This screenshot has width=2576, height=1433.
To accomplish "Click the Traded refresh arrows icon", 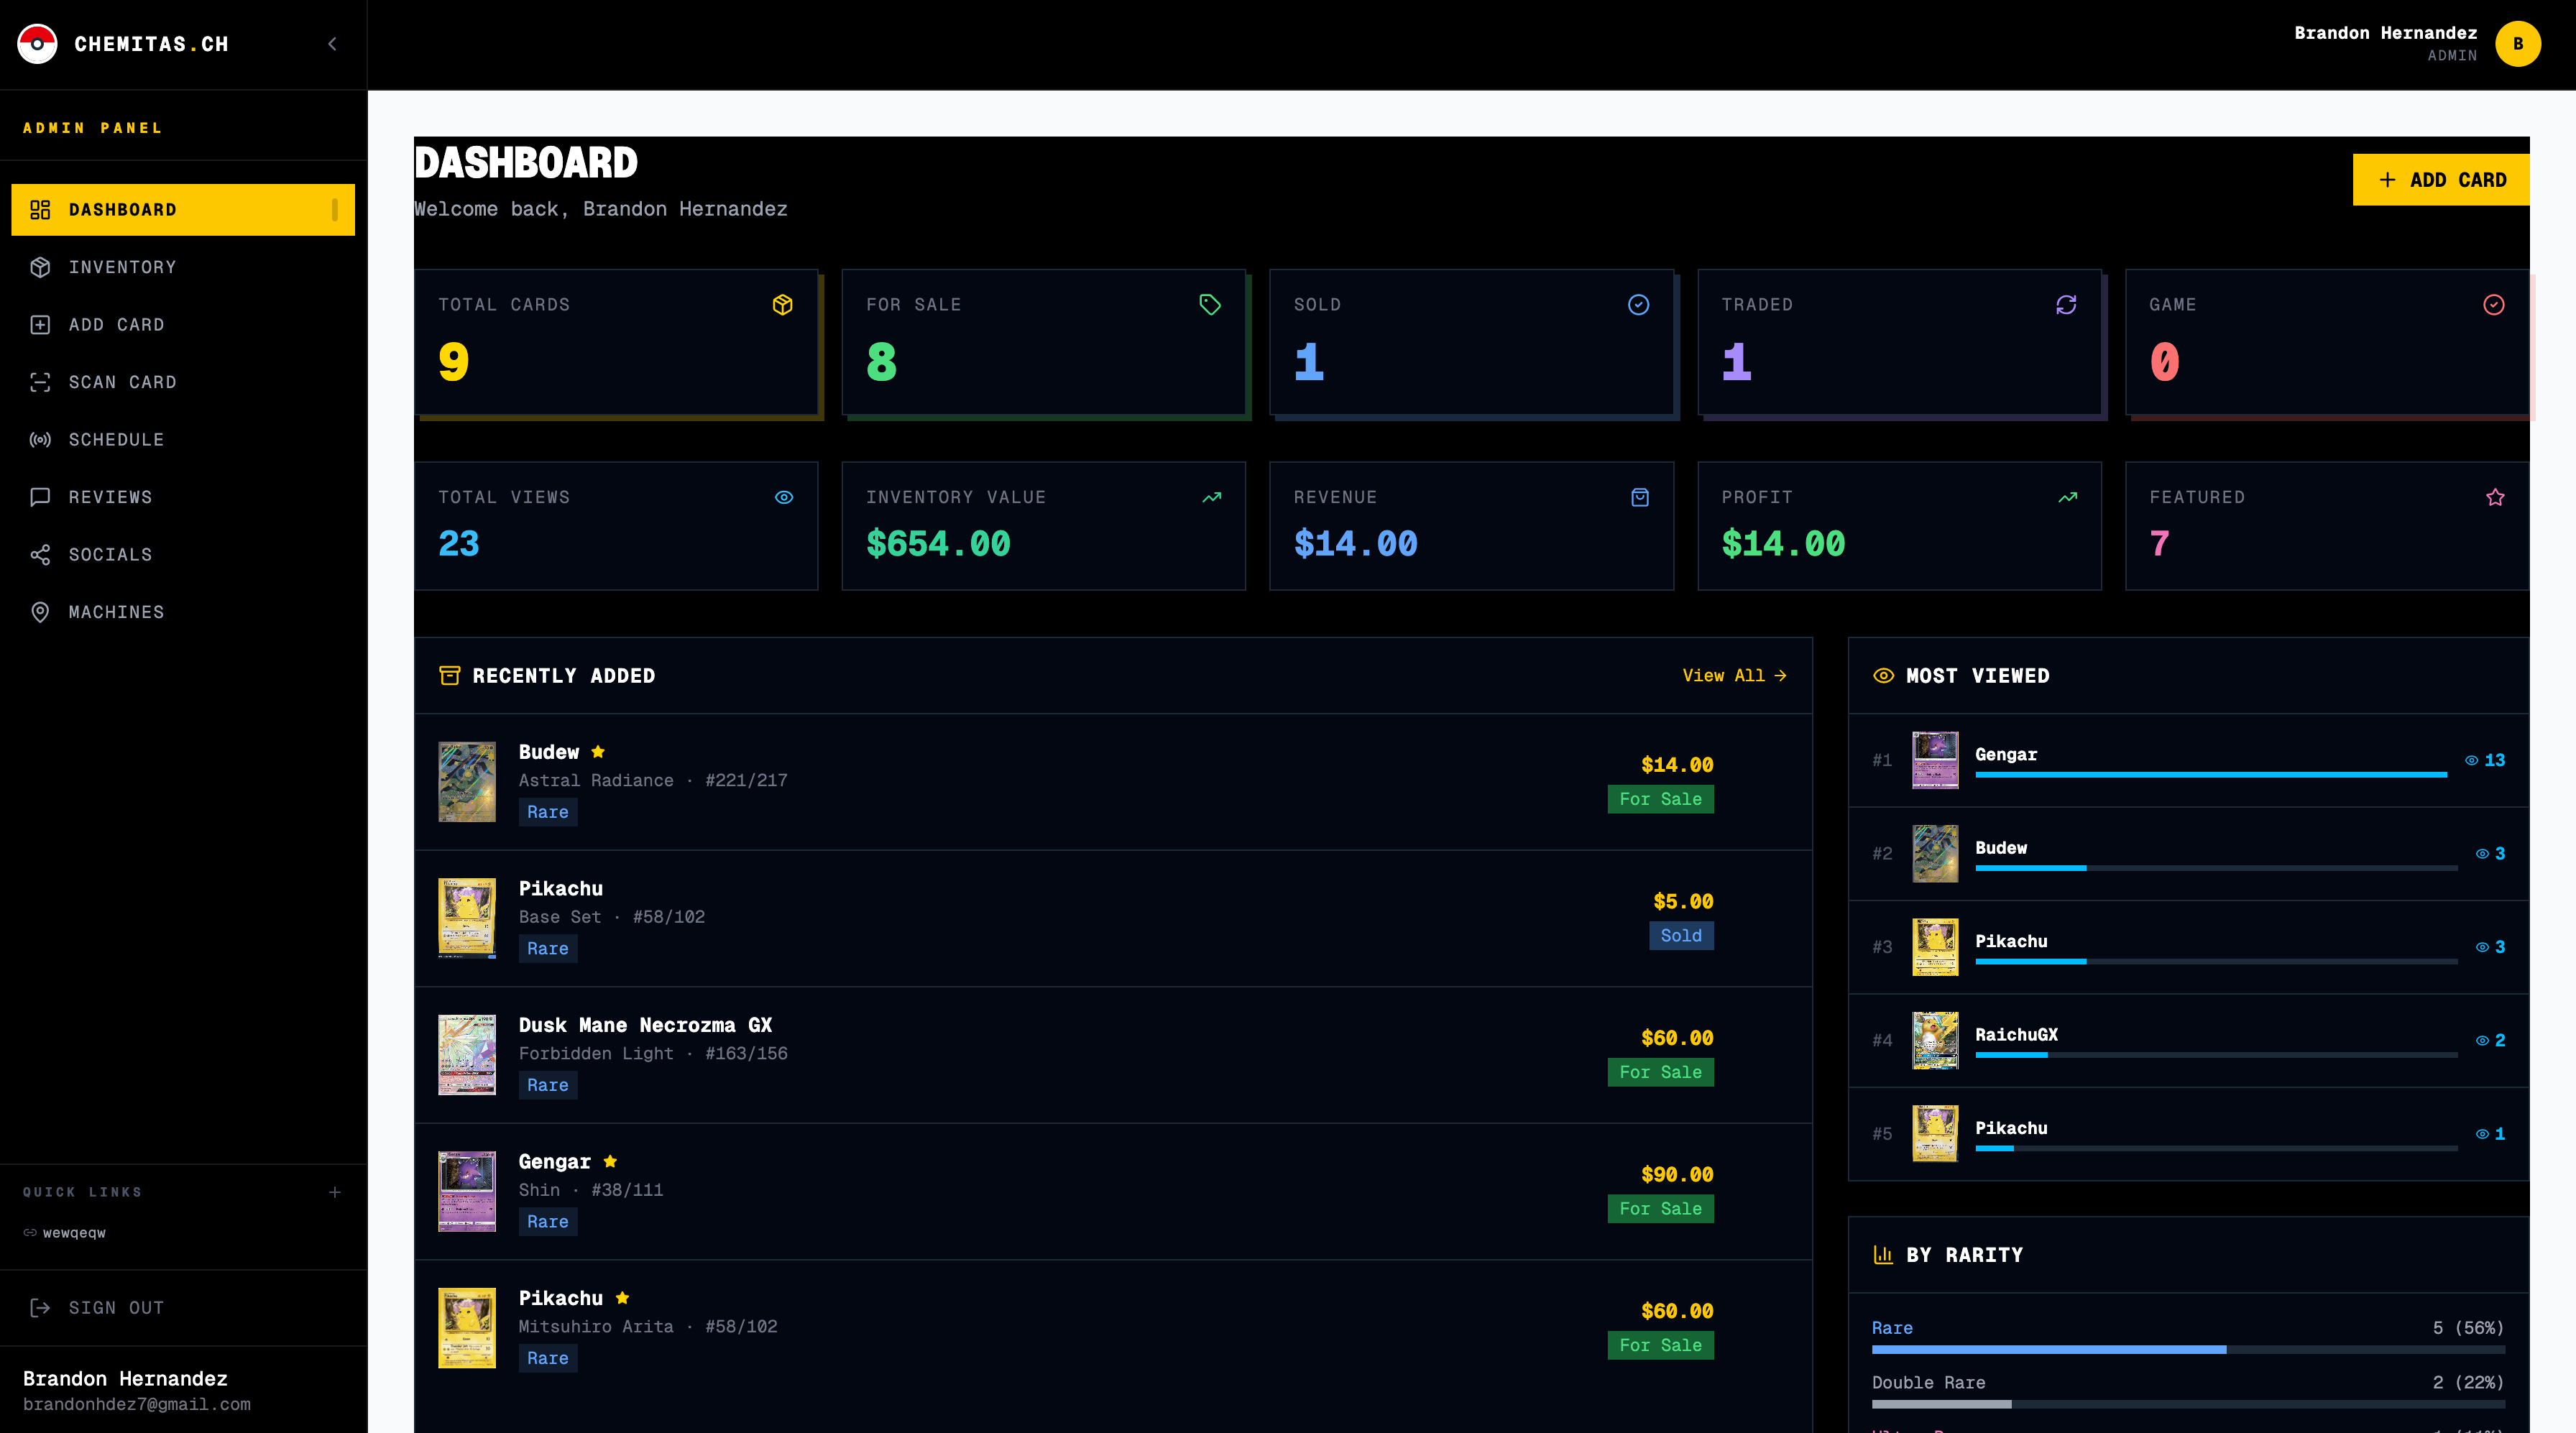I will tap(2066, 305).
